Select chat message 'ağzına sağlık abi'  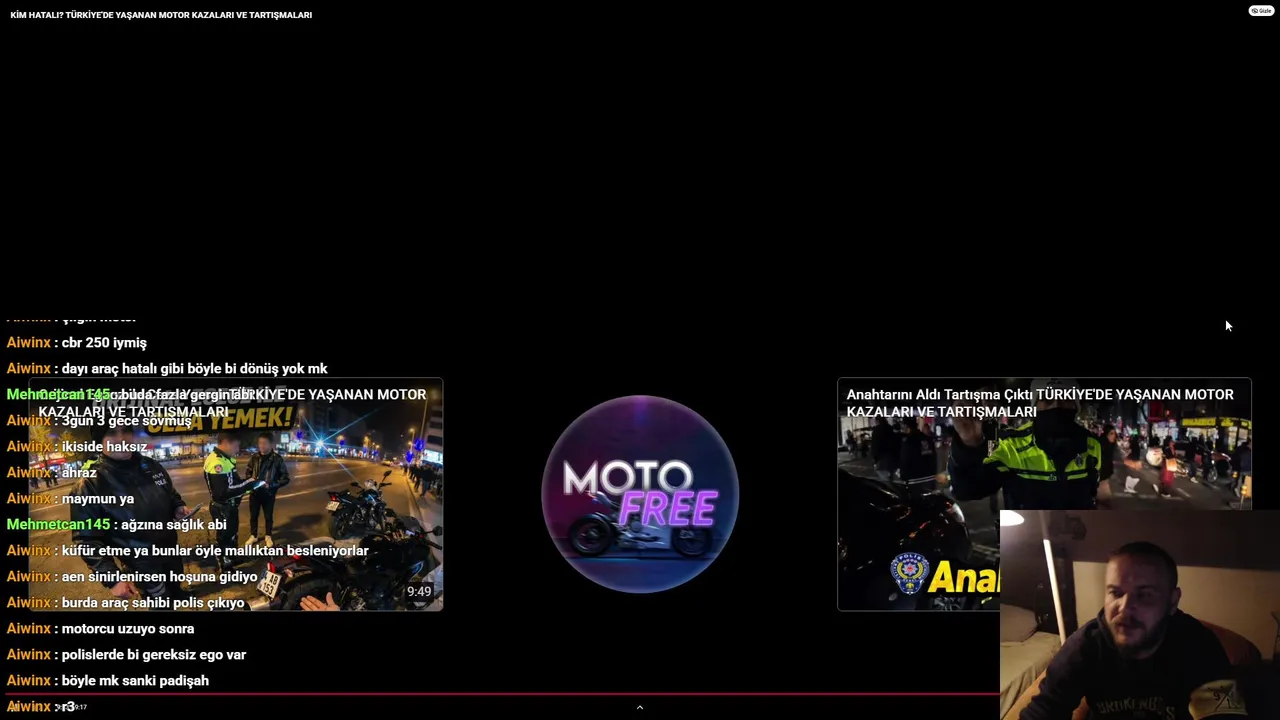174,525
